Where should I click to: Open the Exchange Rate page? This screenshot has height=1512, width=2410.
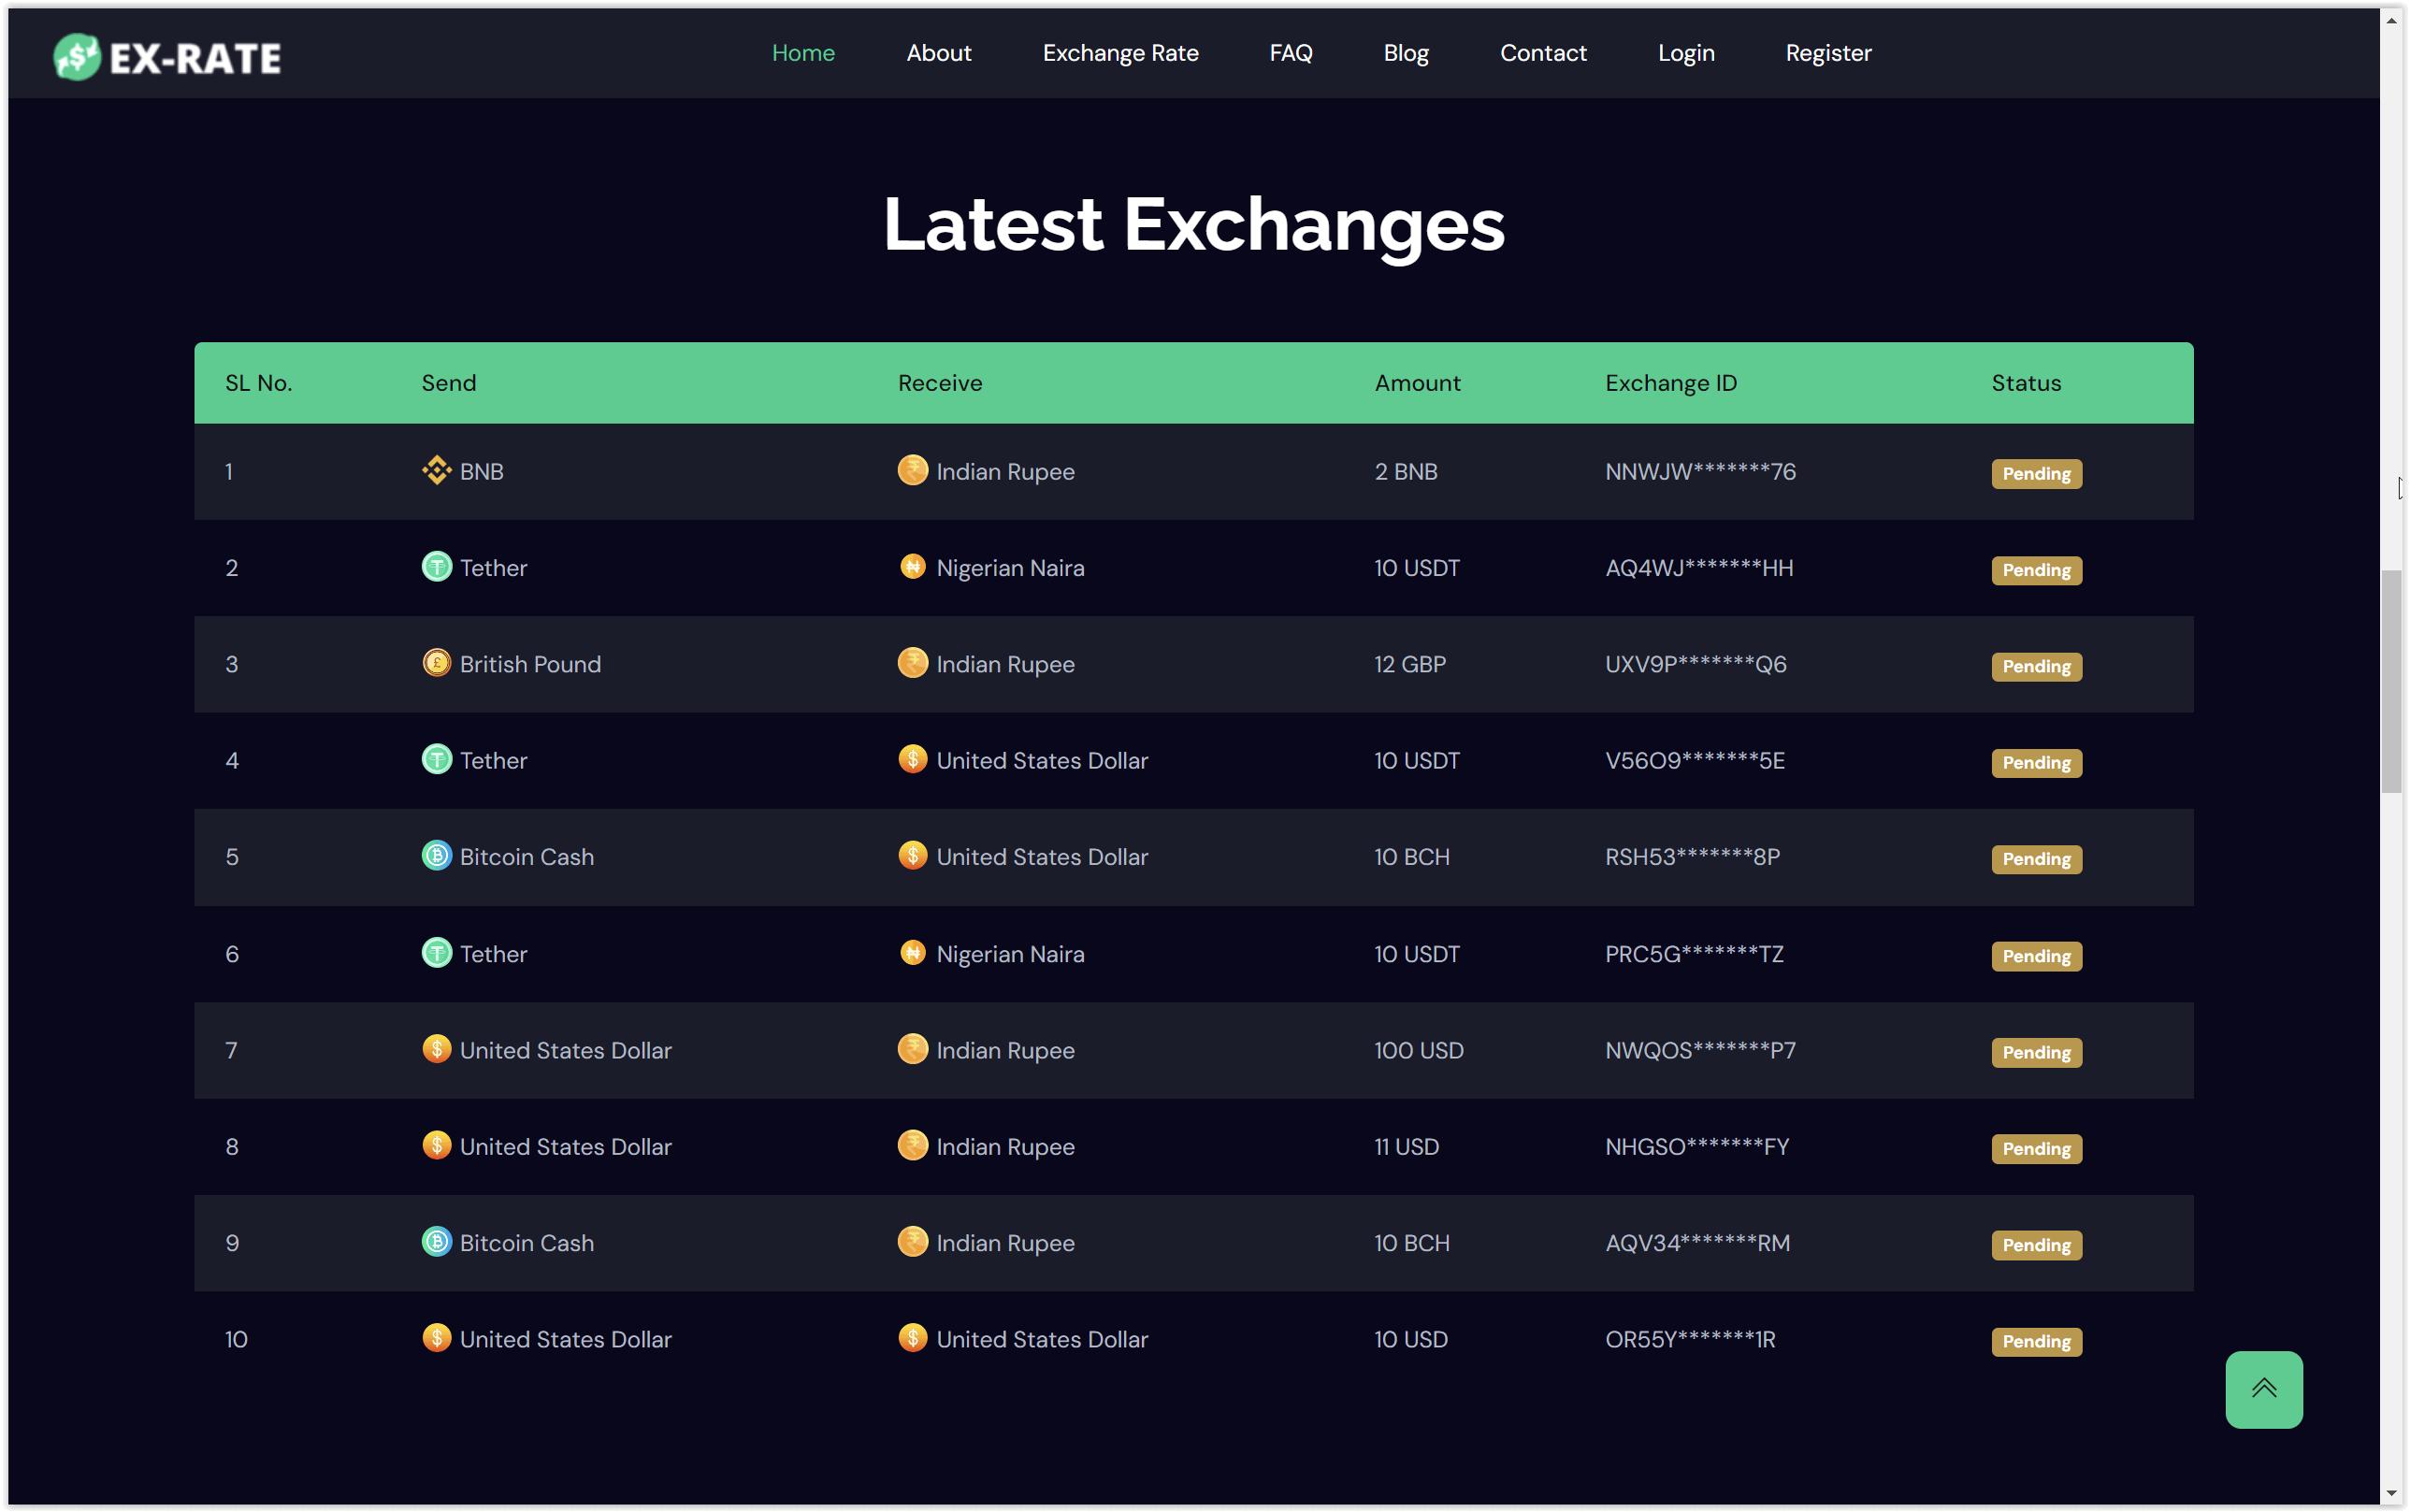pos(1120,52)
